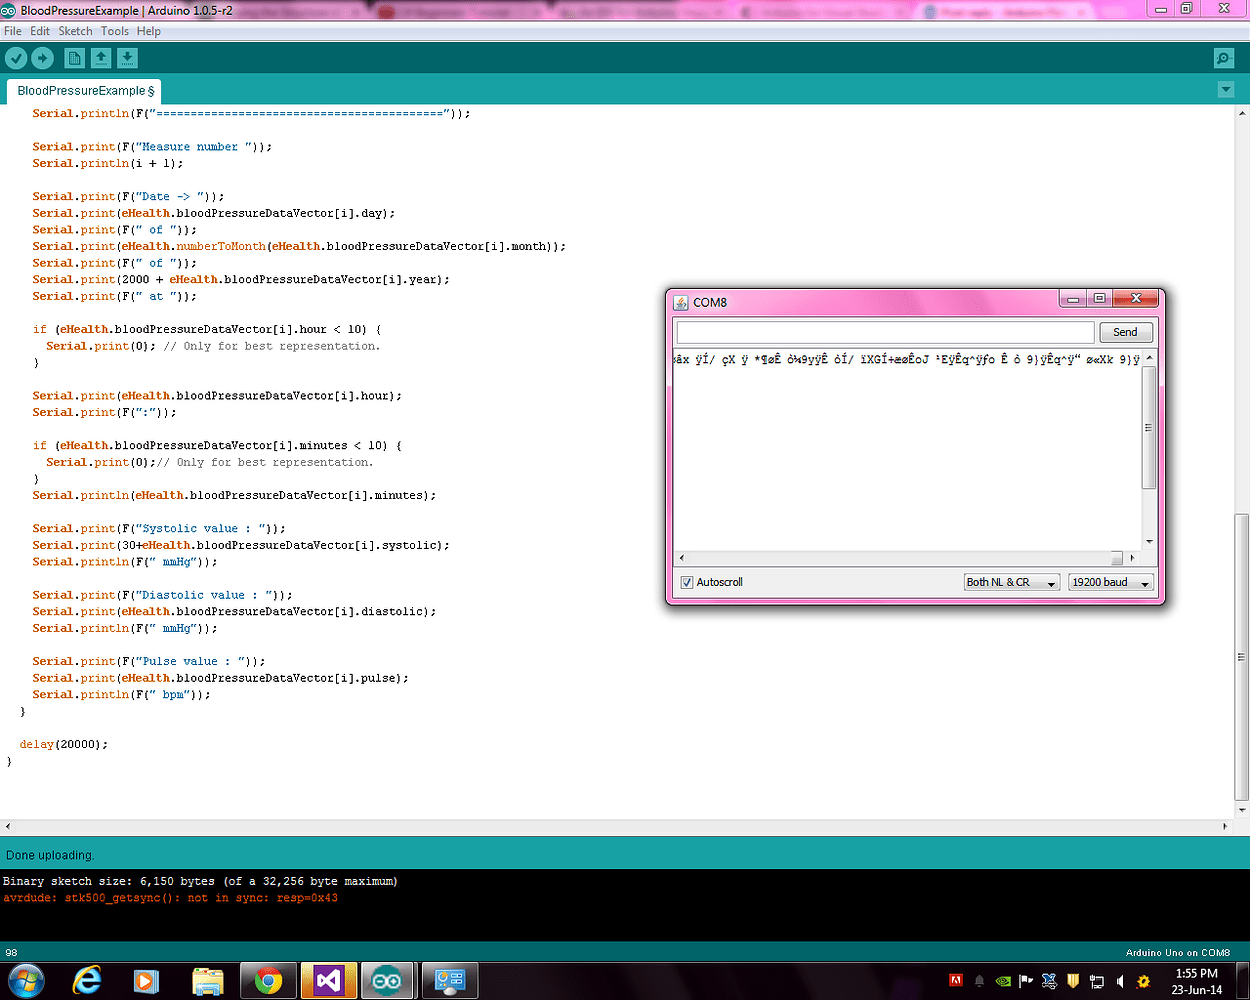The height and width of the screenshot is (1000, 1250).
Task: Click the Upload arrow icon
Action: pos(41,58)
